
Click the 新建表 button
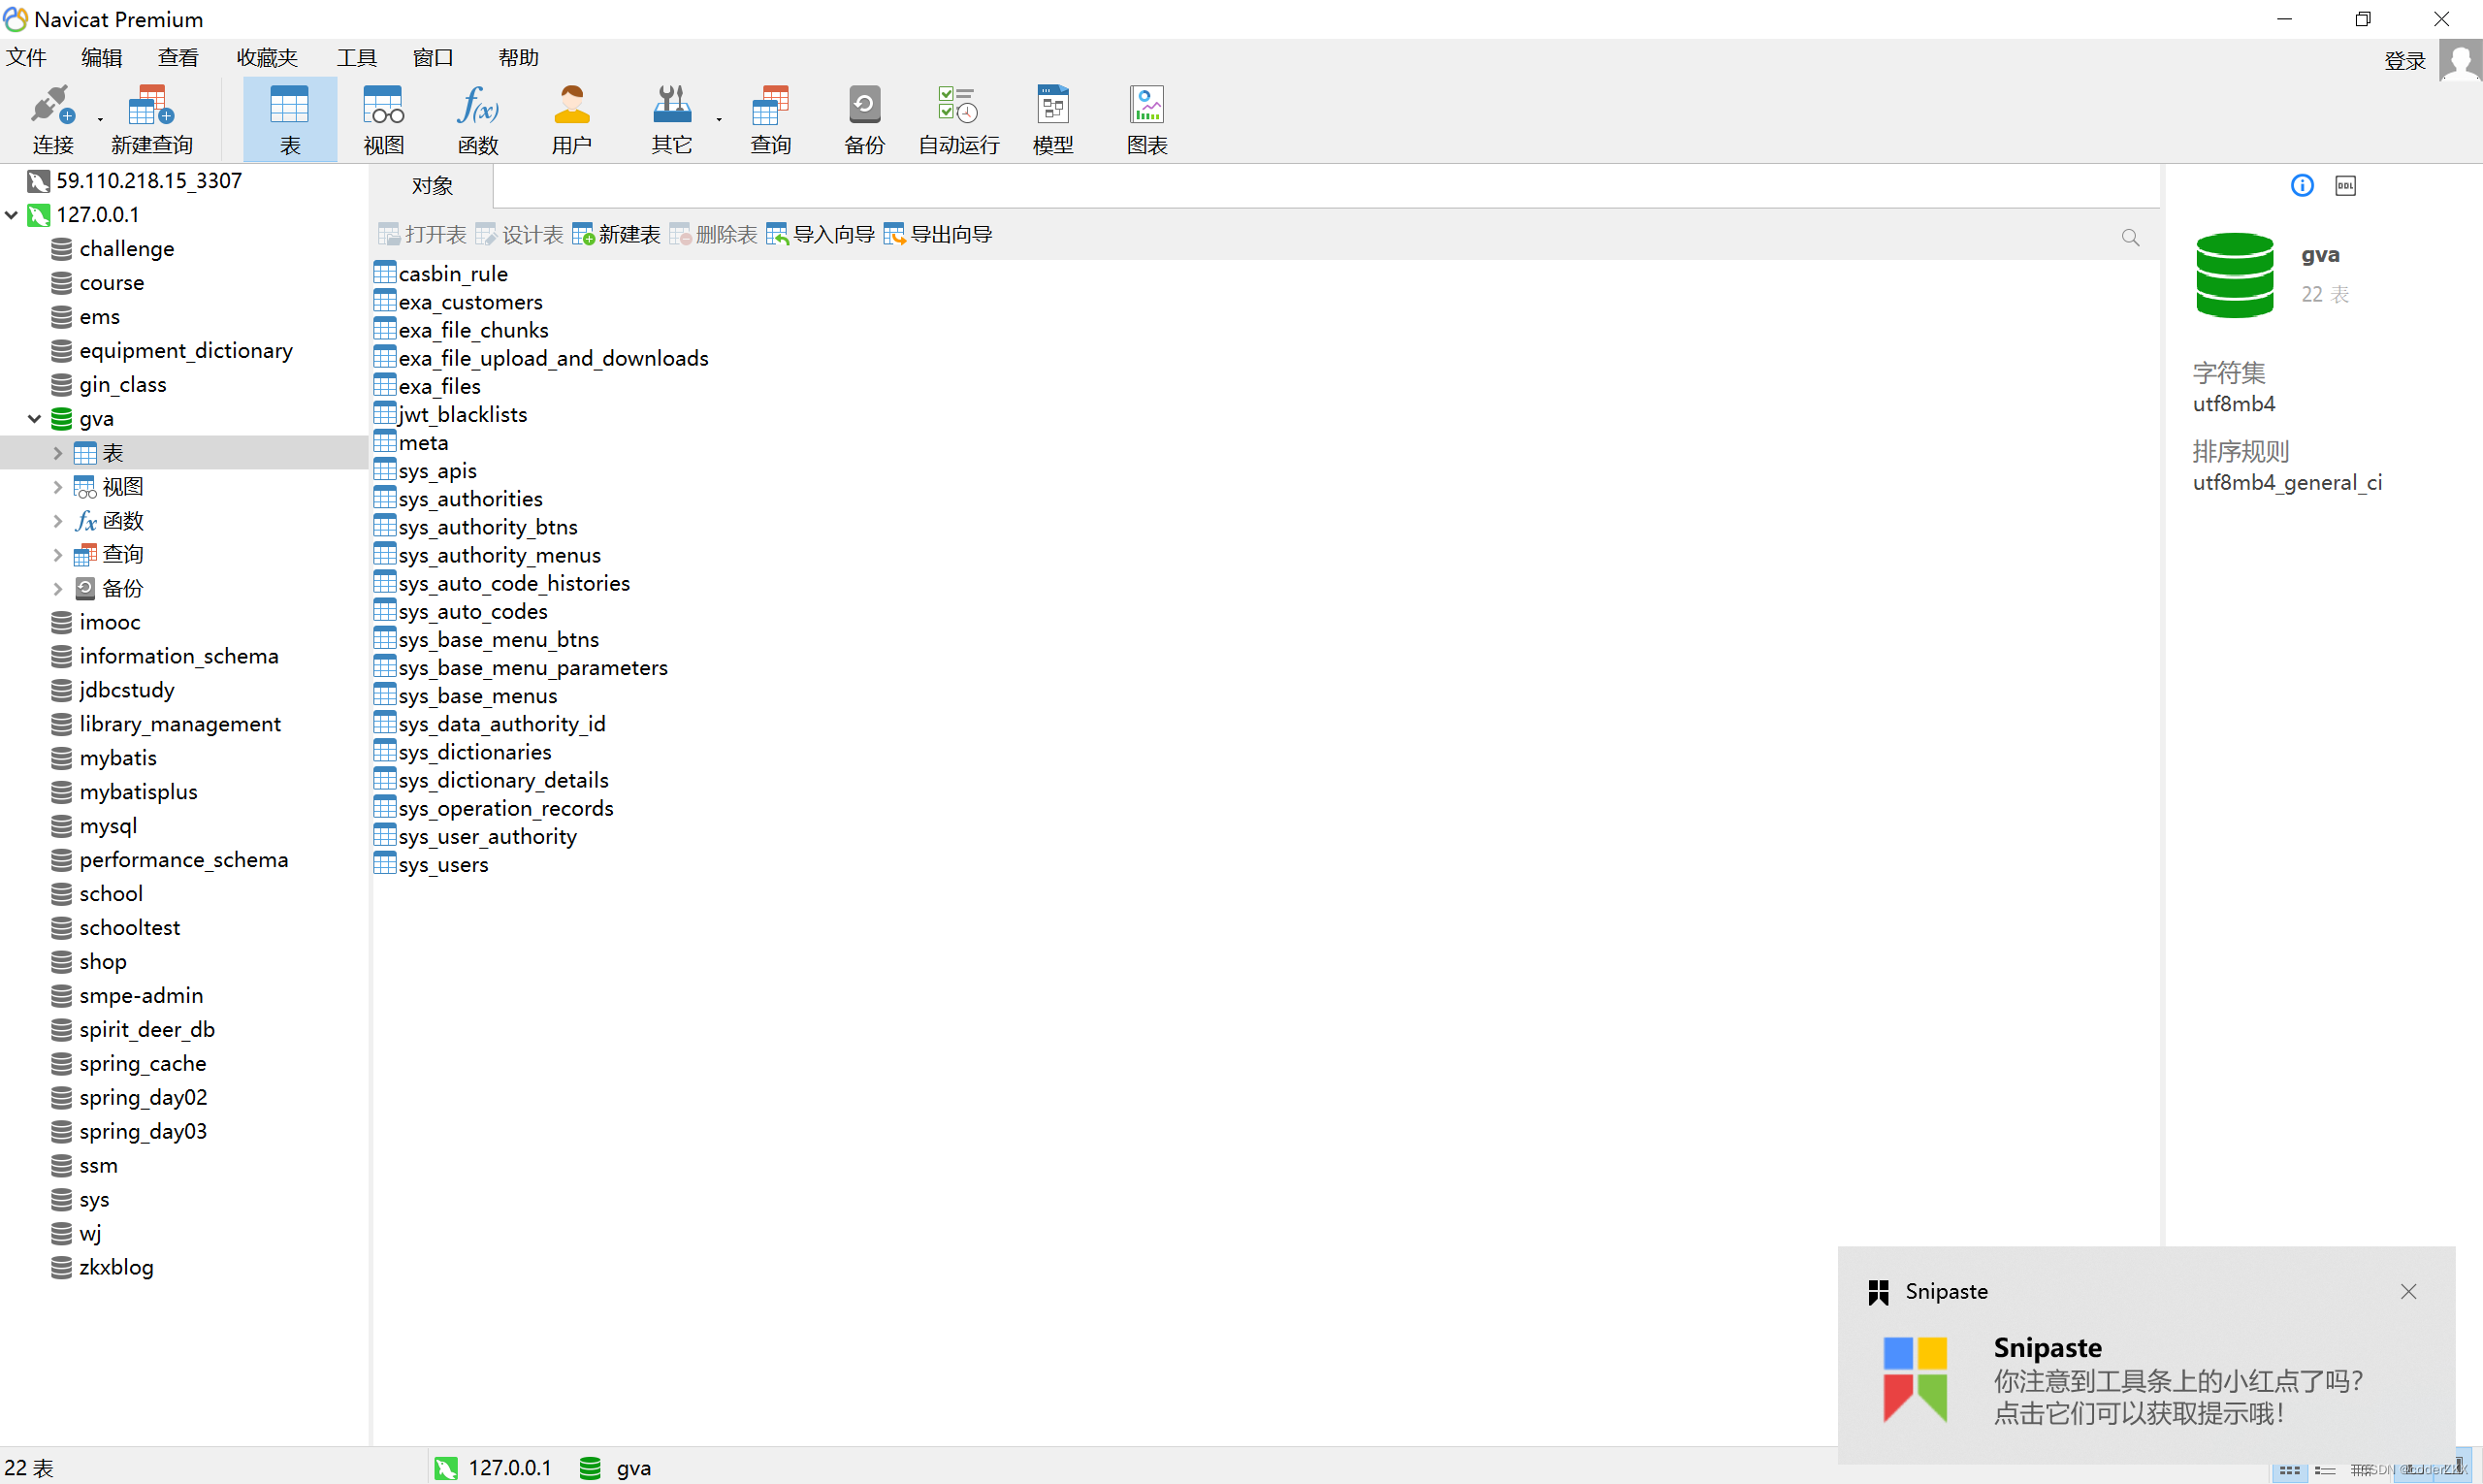[616, 235]
